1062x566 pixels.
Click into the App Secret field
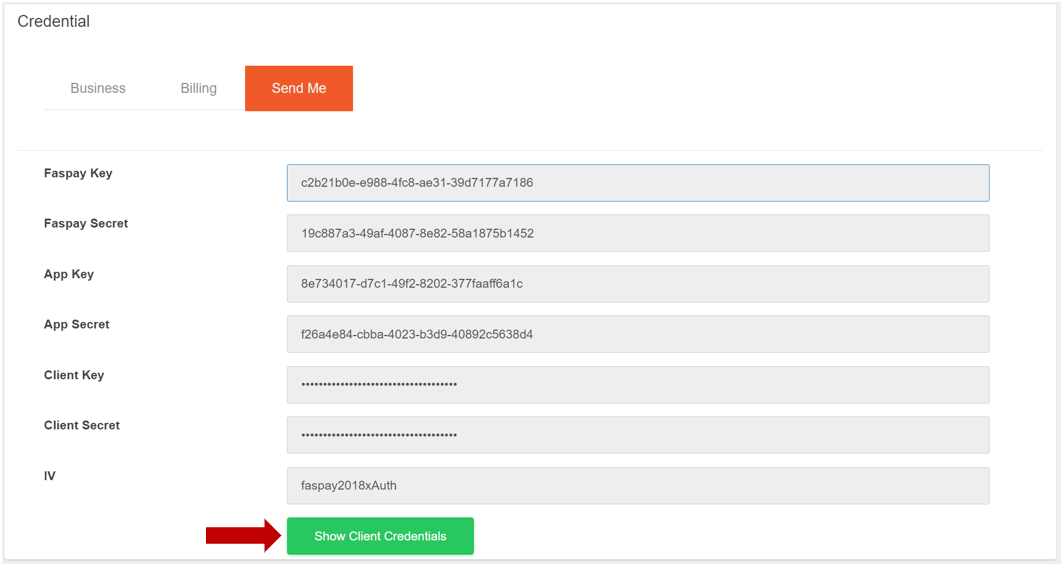[638, 334]
